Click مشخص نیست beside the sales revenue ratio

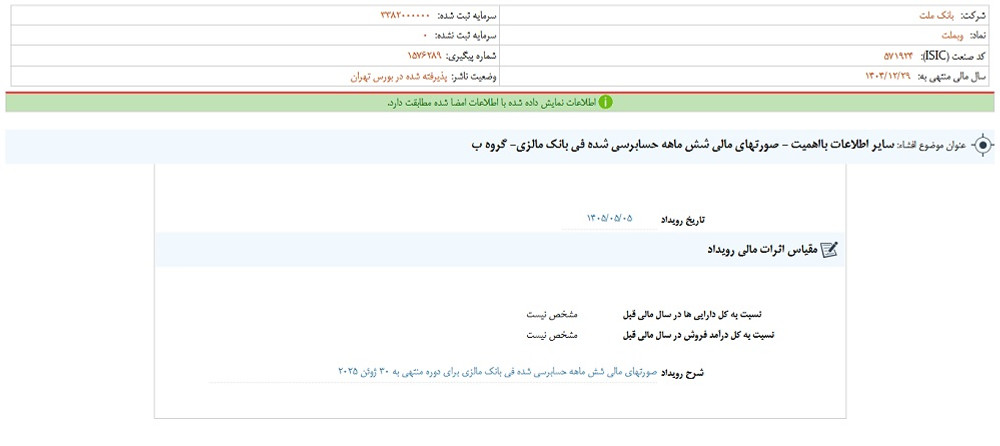[552, 335]
